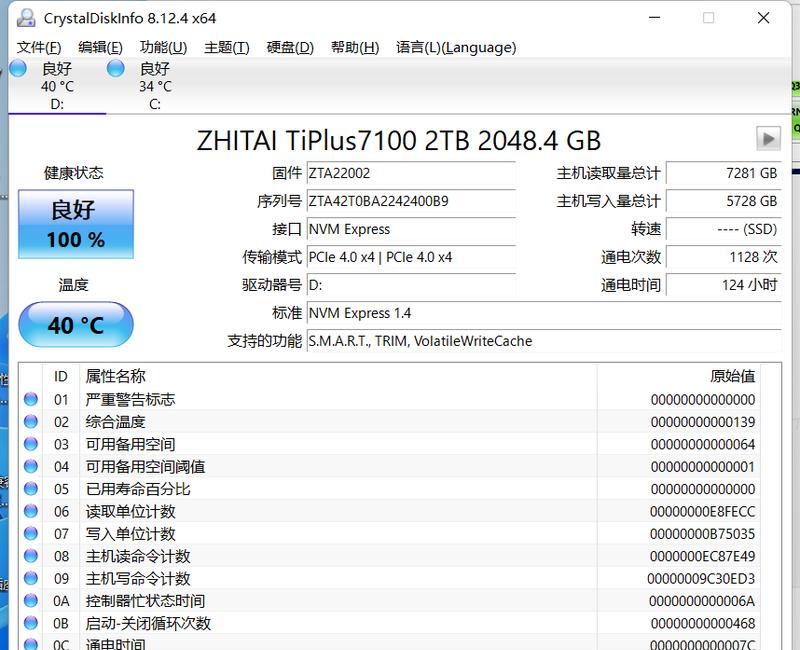The height and width of the screenshot is (650, 800).
Task: Open the 帮助(H) menu
Action: pyautogui.click(x=355, y=47)
